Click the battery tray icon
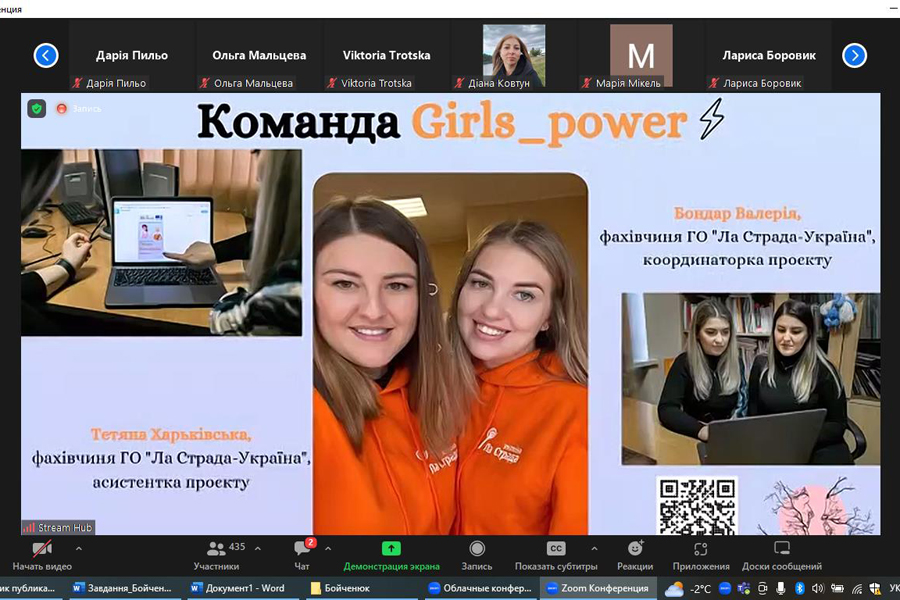Viewport: 900px width, 600px height. click(x=837, y=589)
